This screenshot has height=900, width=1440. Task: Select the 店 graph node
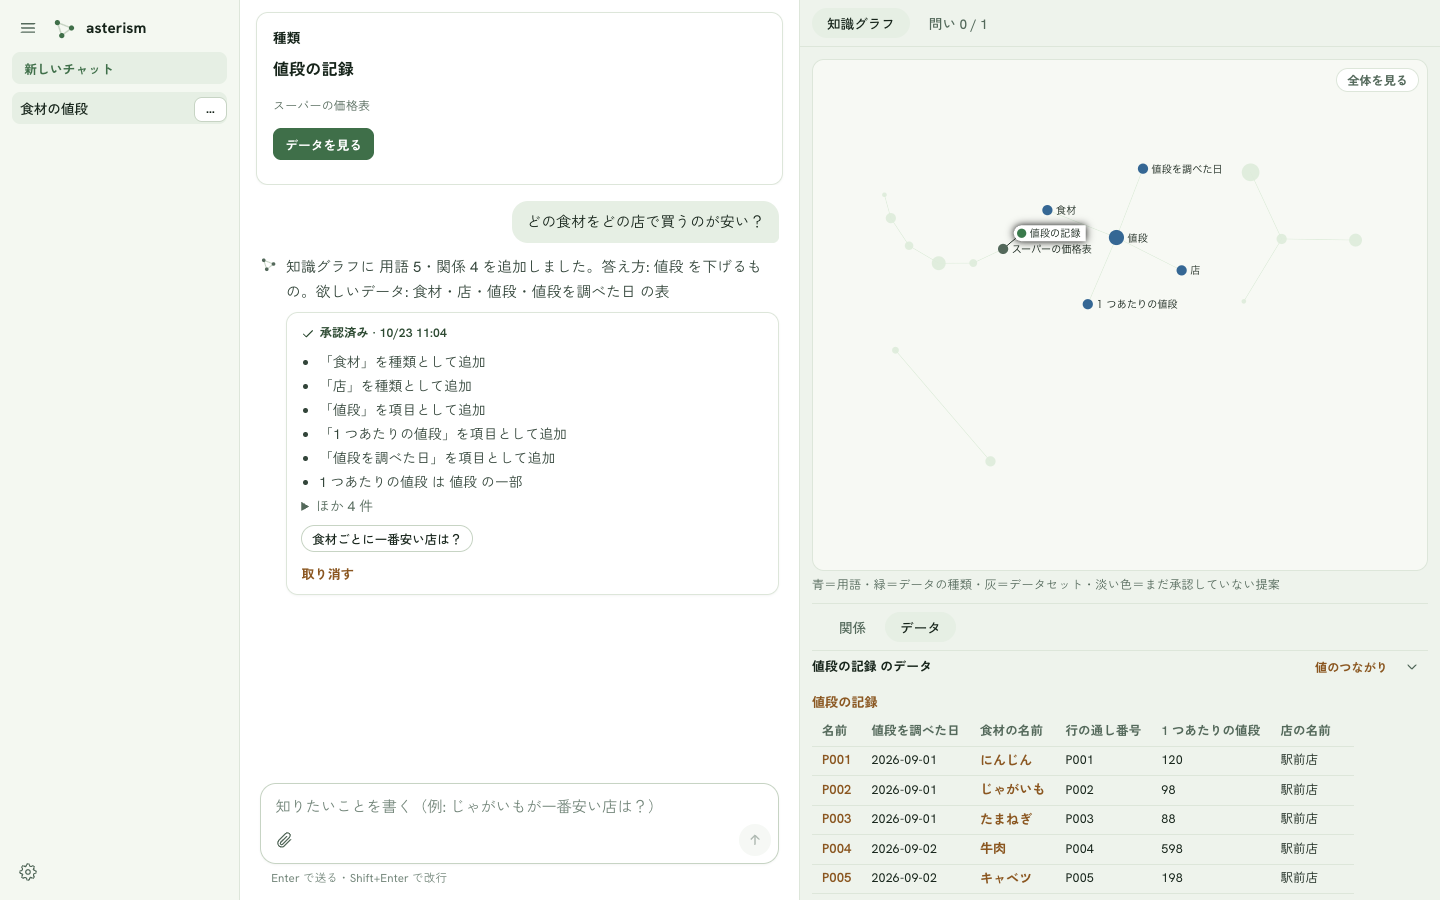click(x=1181, y=270)
